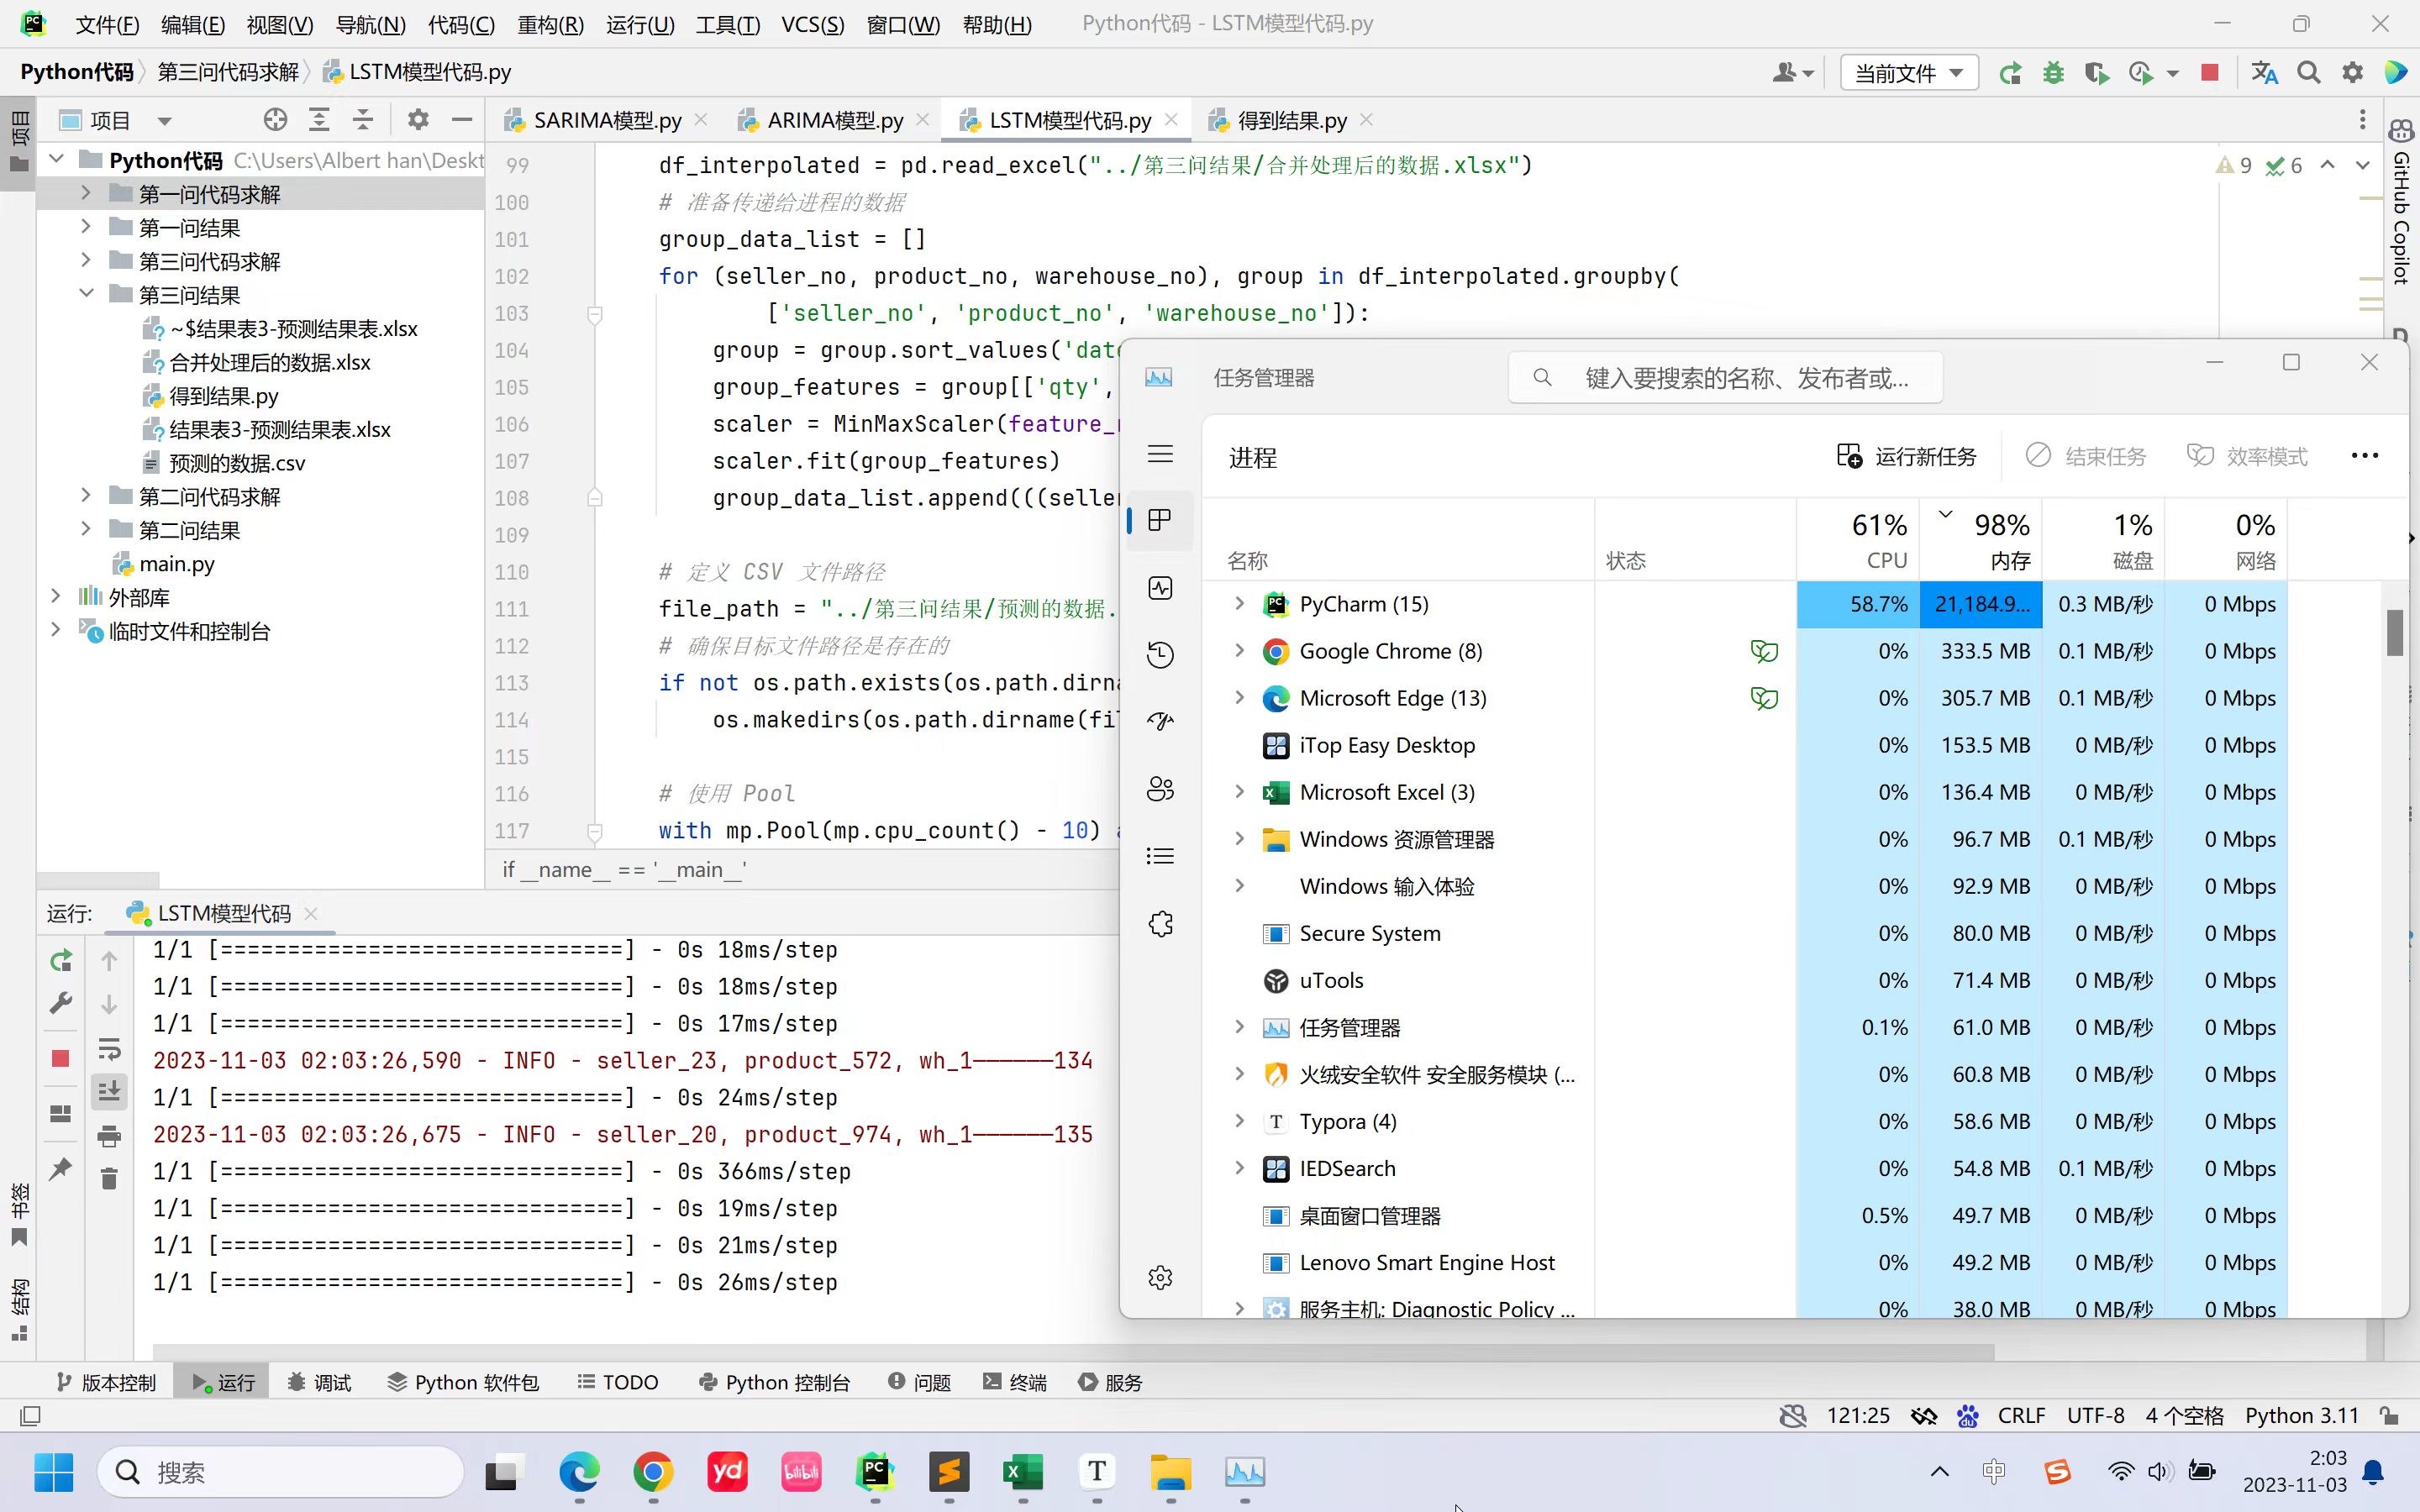
Task: Open Task Manager Startup apps icon
Action: tap(1160, 721)
